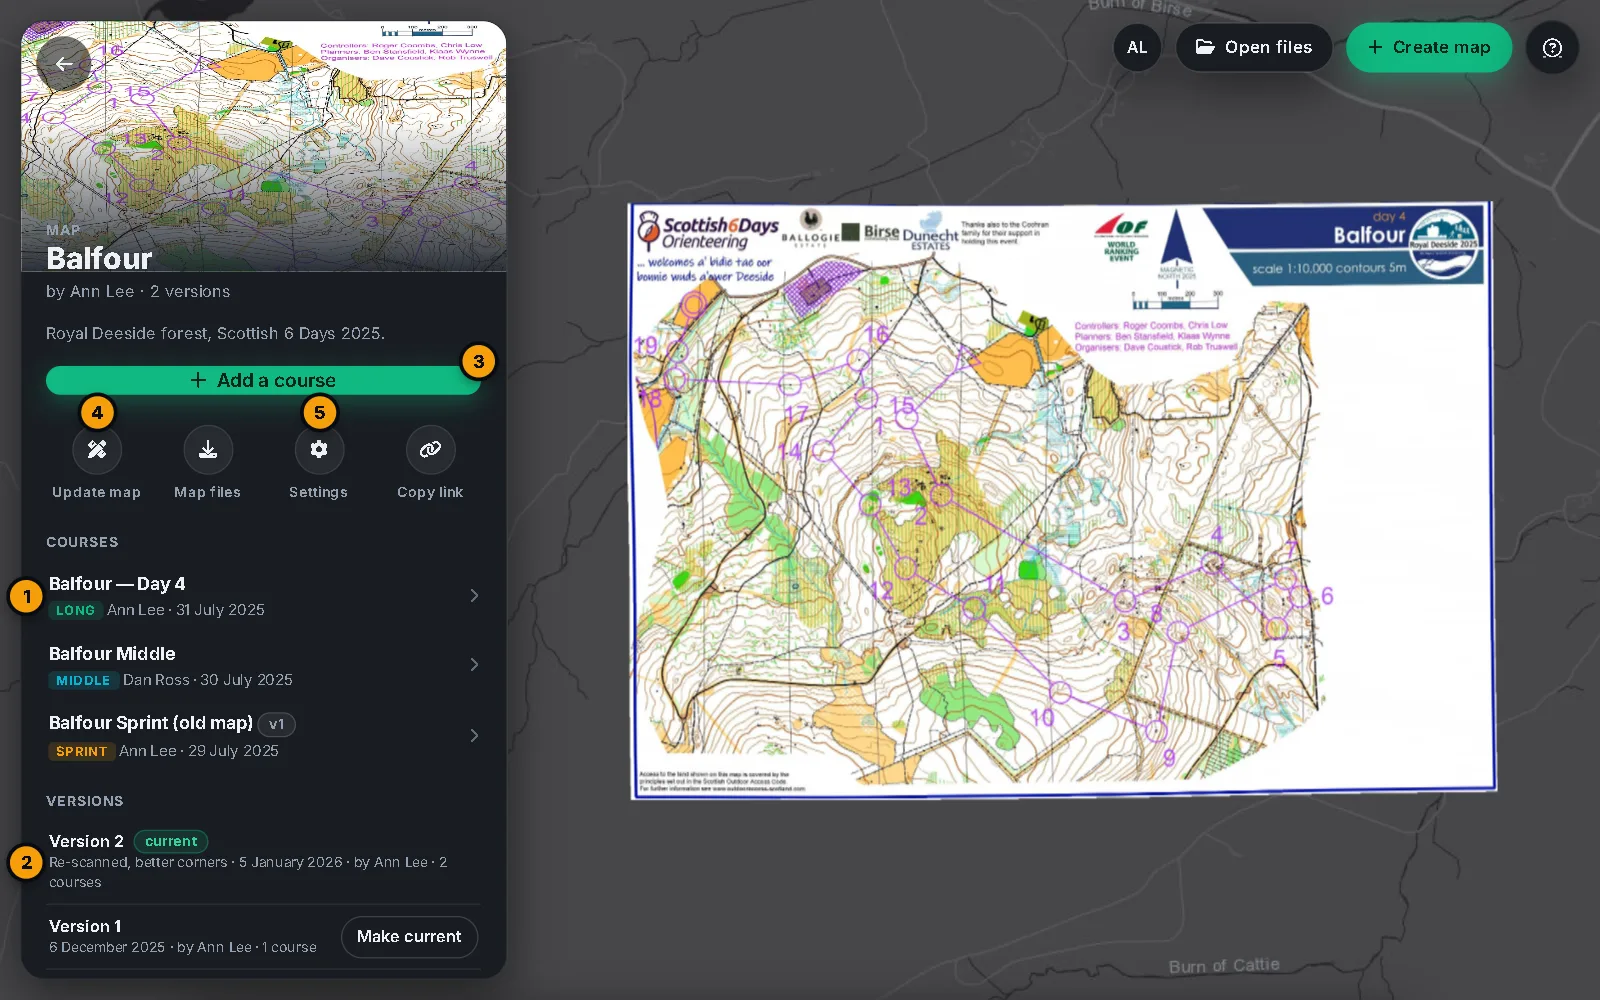The width and height of the screenshot is (1600, 1000).
Task: Expand Balfour — Day 4 course chevron
Action: [474, 595]
